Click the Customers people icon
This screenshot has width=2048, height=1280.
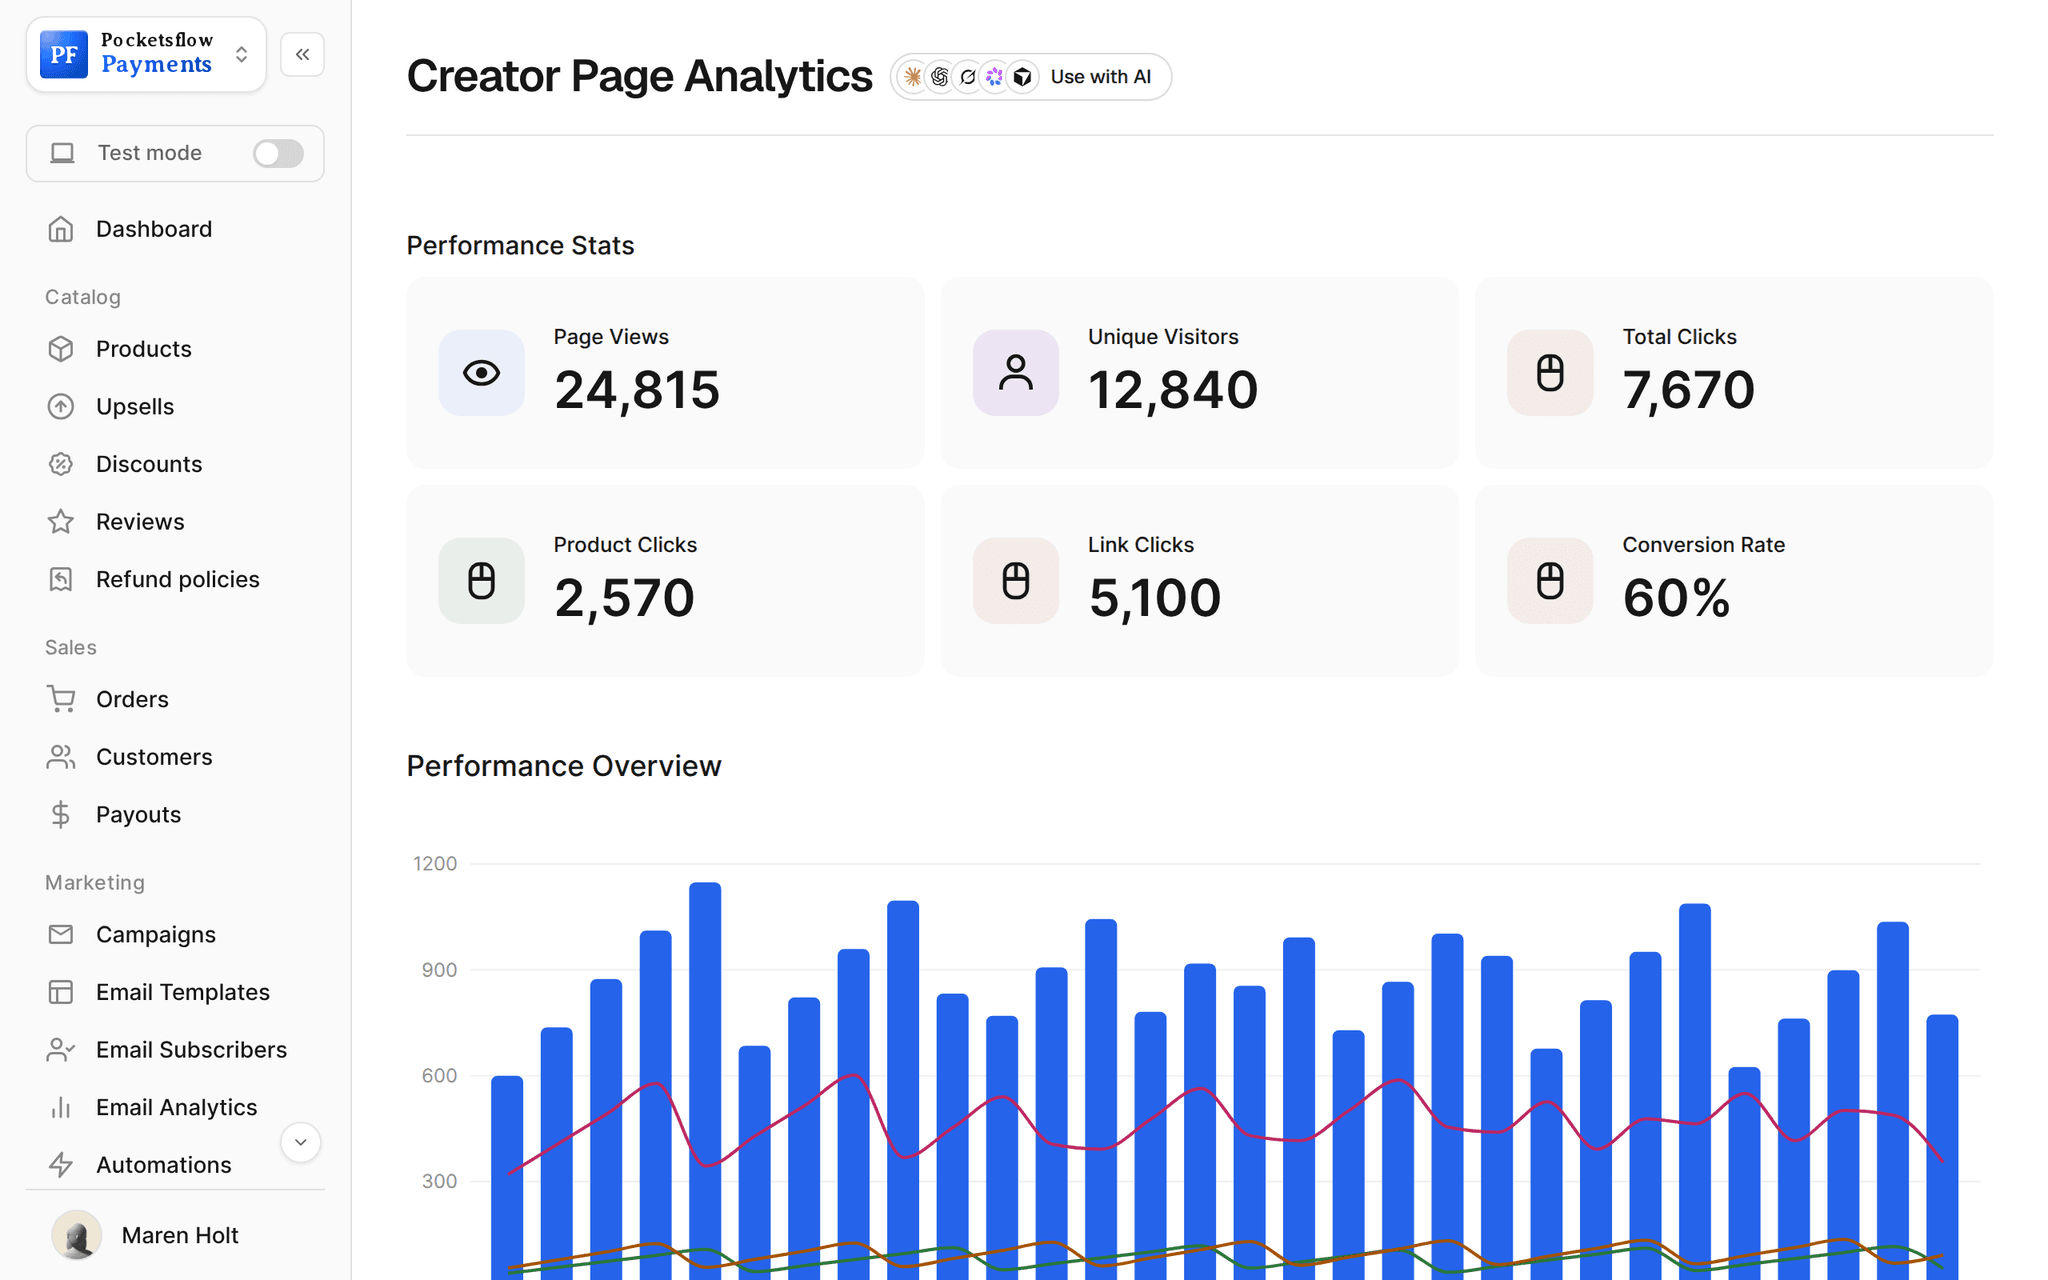(61, 757)
